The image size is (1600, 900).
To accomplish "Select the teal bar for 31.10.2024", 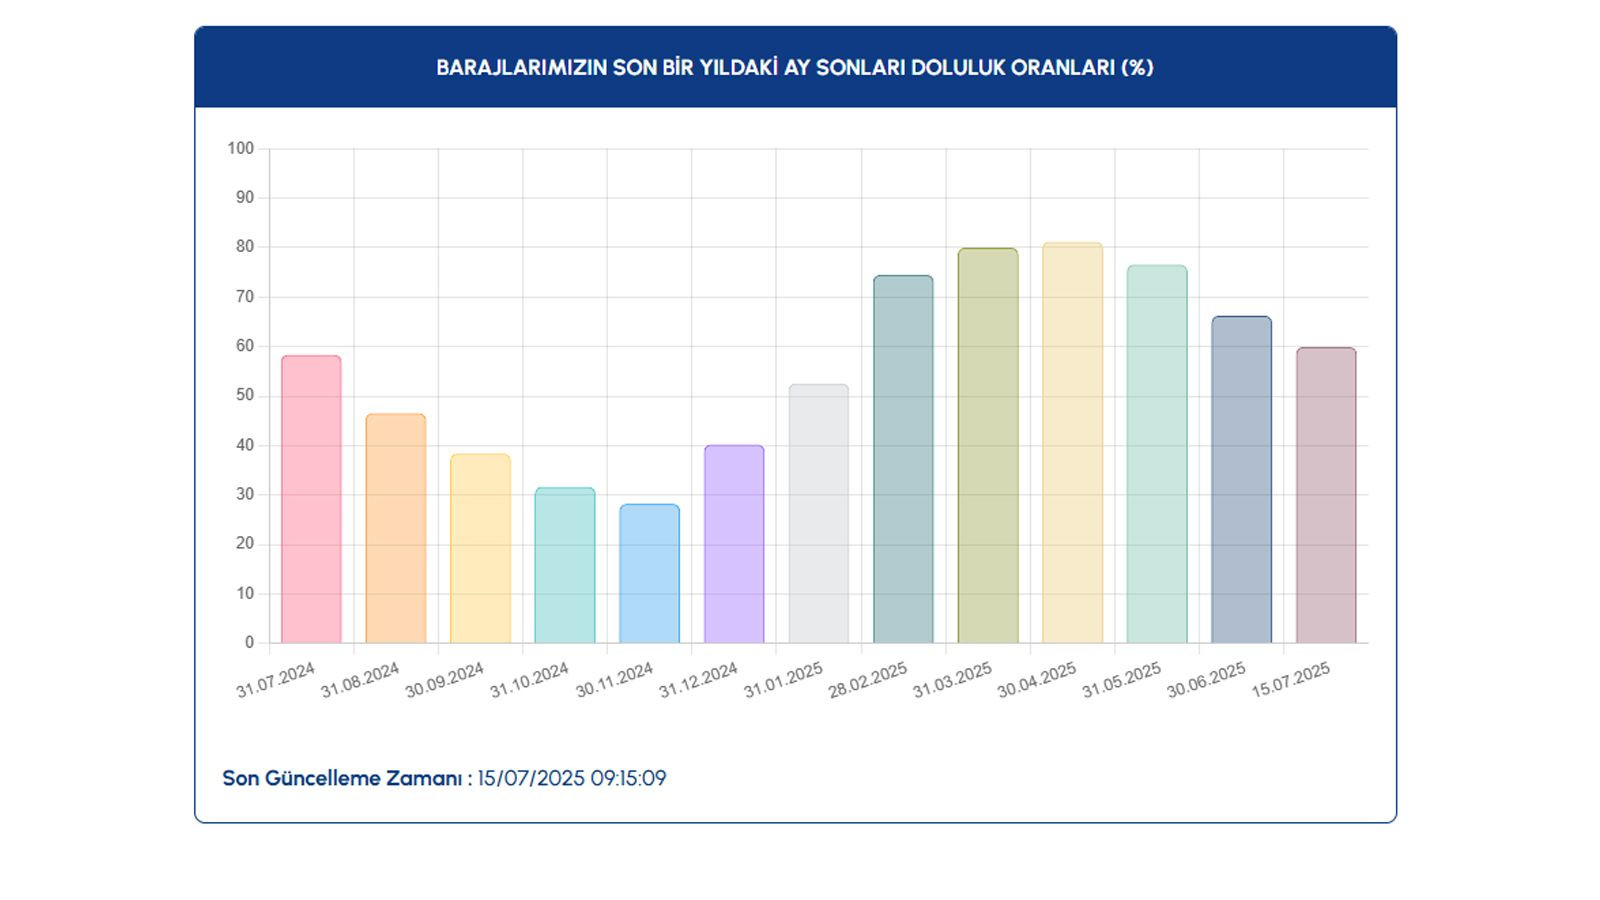I will [x=565, y=565].
